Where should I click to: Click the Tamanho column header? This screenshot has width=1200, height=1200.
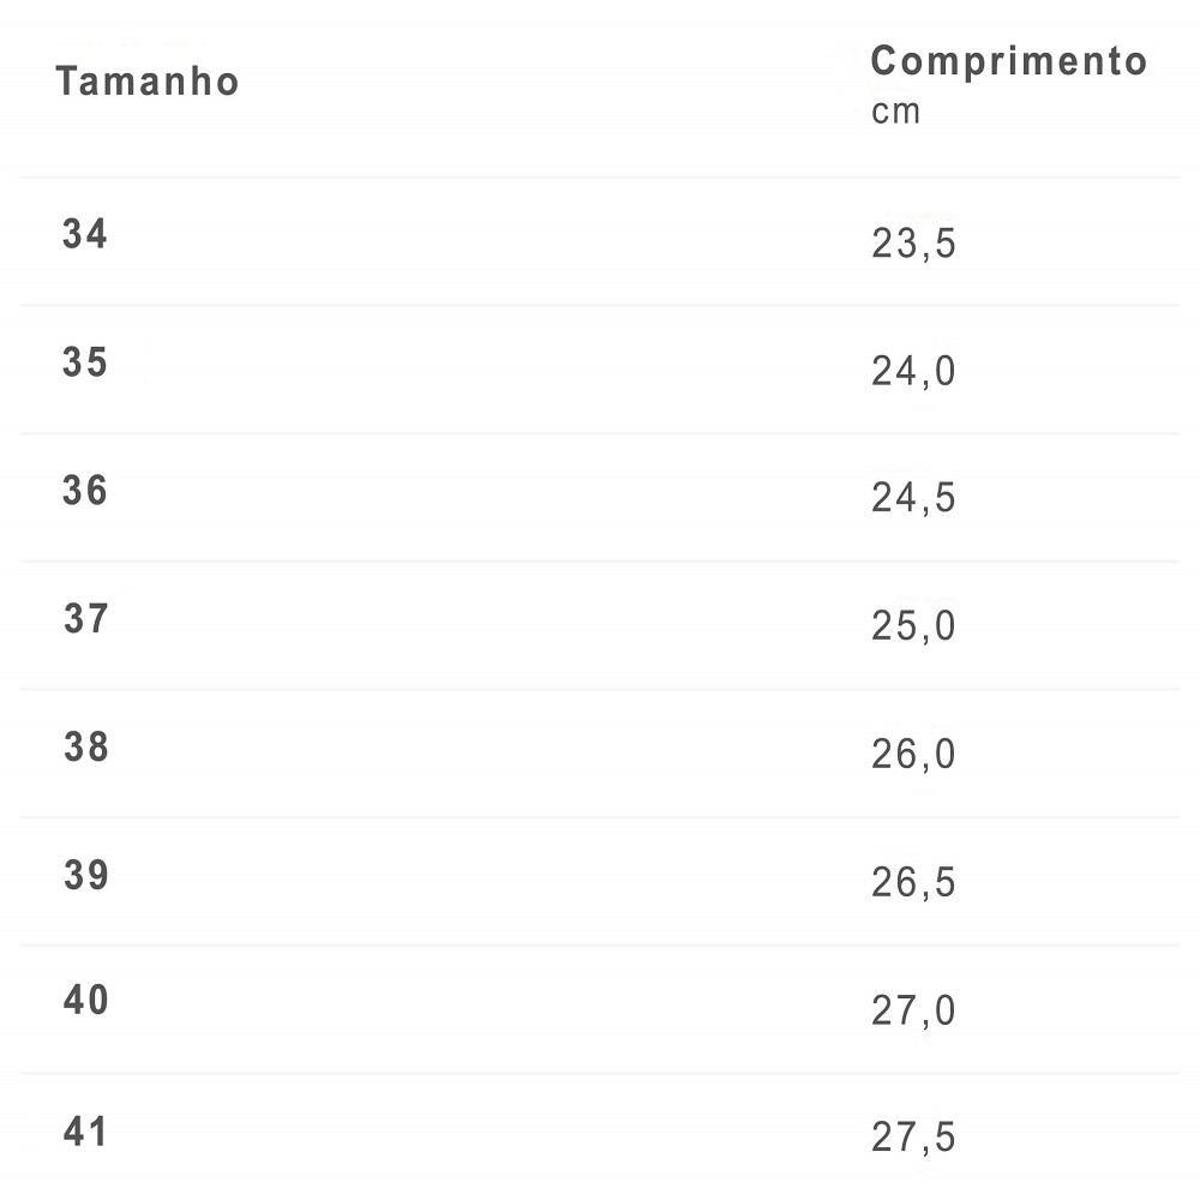pos(147,81)
